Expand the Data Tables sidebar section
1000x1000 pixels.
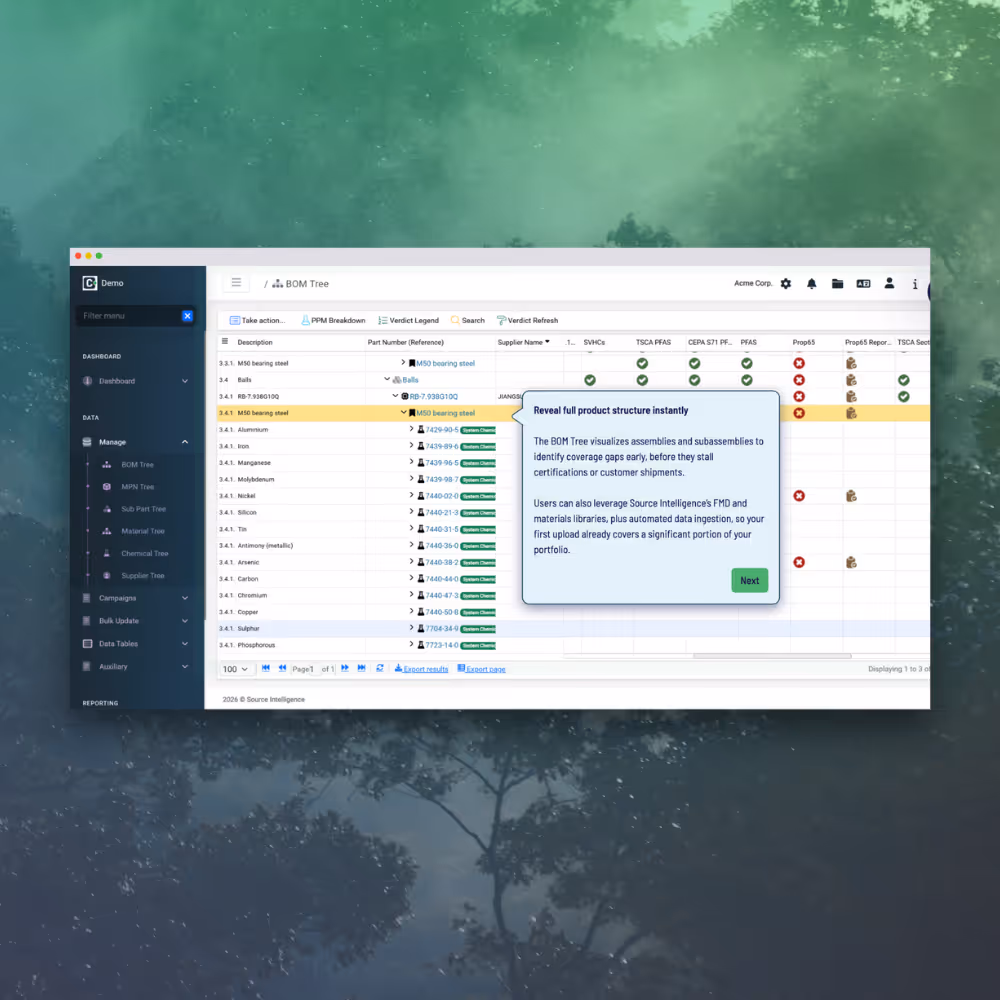click(135, 644)
